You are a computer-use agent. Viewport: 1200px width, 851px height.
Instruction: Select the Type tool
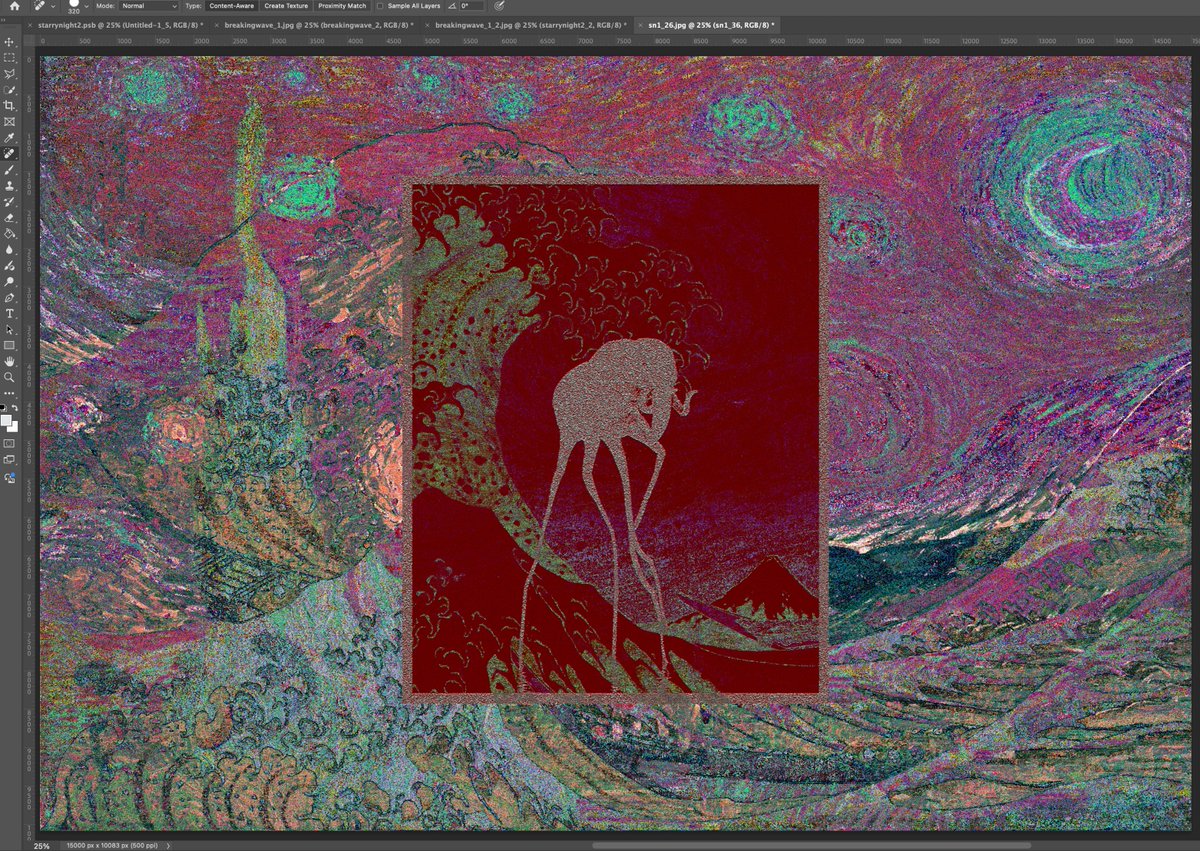[x=10, y=313]
